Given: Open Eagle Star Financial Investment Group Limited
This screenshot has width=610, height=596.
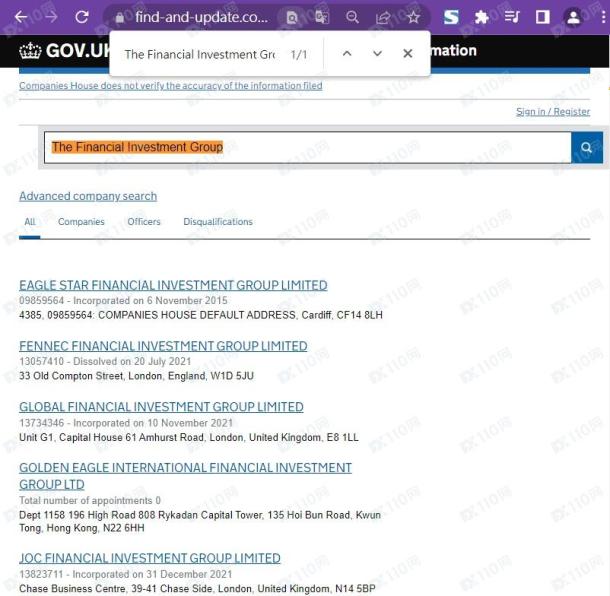Looking at the screenshot, I should [x=173, y=285].
